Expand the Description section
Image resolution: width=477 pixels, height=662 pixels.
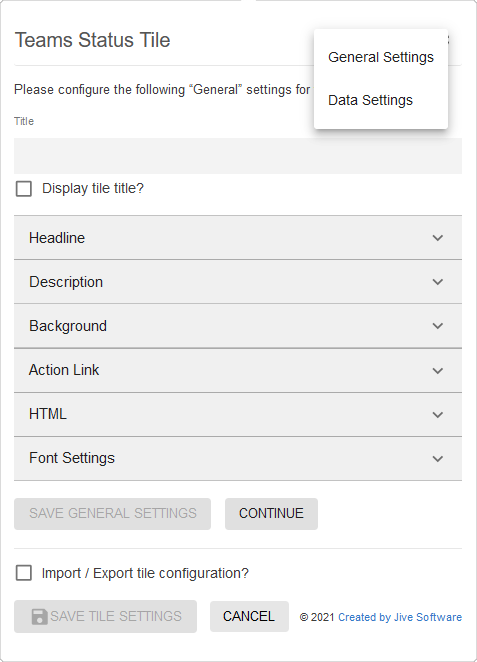click(238, 282)
